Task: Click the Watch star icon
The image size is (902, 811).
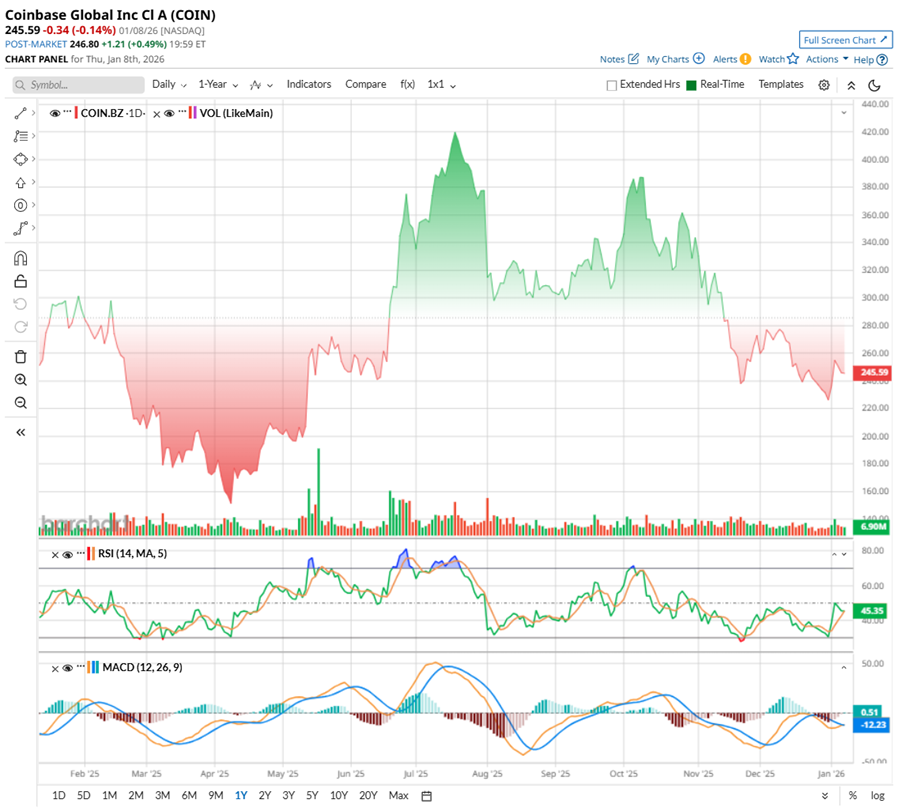Action: pyautogui.click(x=793, y=58)
